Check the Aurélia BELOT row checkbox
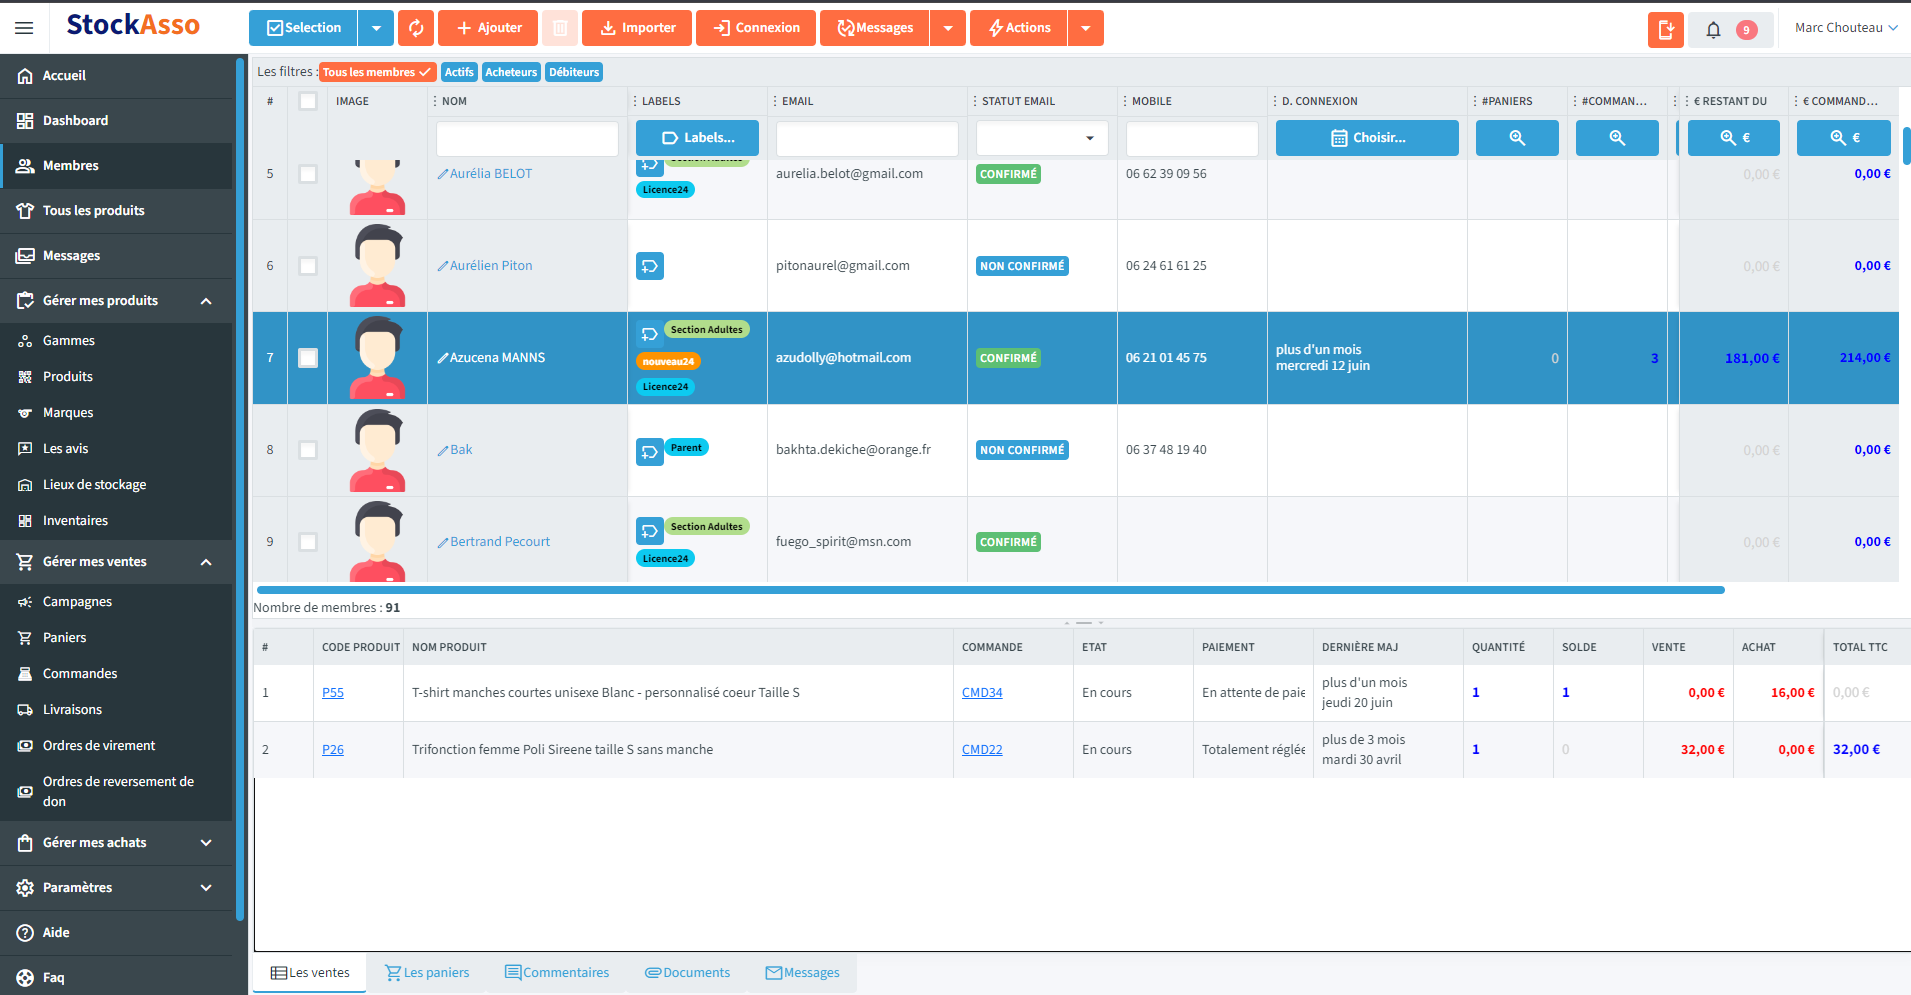This screenshot has width=1911, height=995. [x=308, y=174]
